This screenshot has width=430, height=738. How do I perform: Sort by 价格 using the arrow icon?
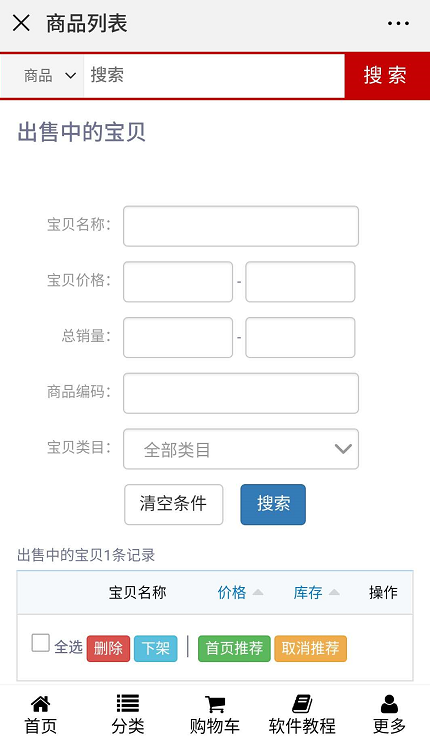point(258,593)
